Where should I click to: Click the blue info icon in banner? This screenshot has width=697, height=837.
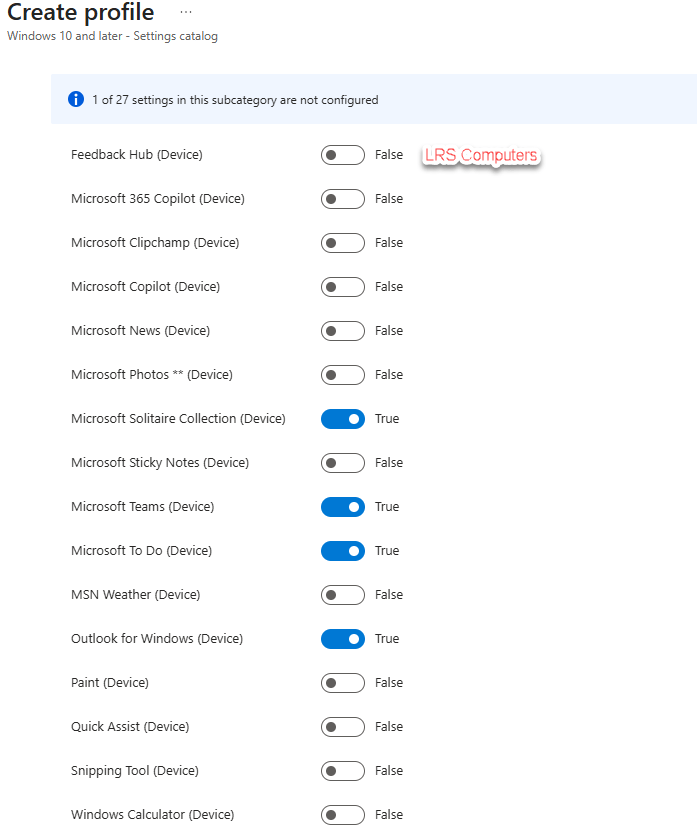[x=75, y=100]
